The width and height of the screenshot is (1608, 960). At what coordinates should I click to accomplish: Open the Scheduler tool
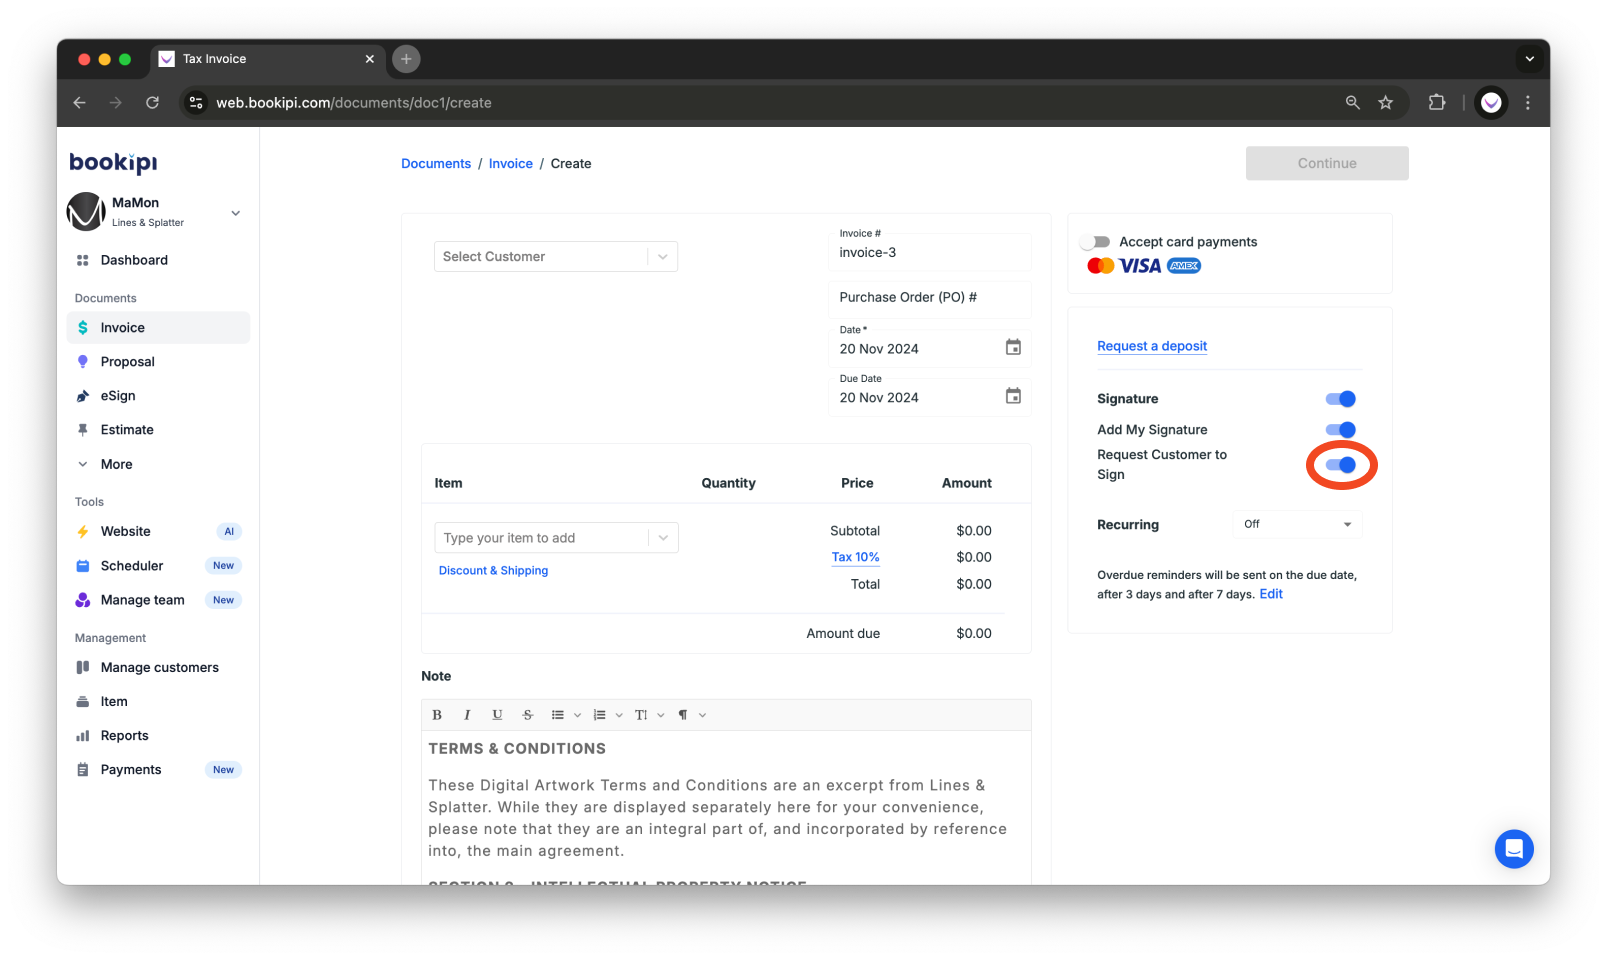coord(131,565)
